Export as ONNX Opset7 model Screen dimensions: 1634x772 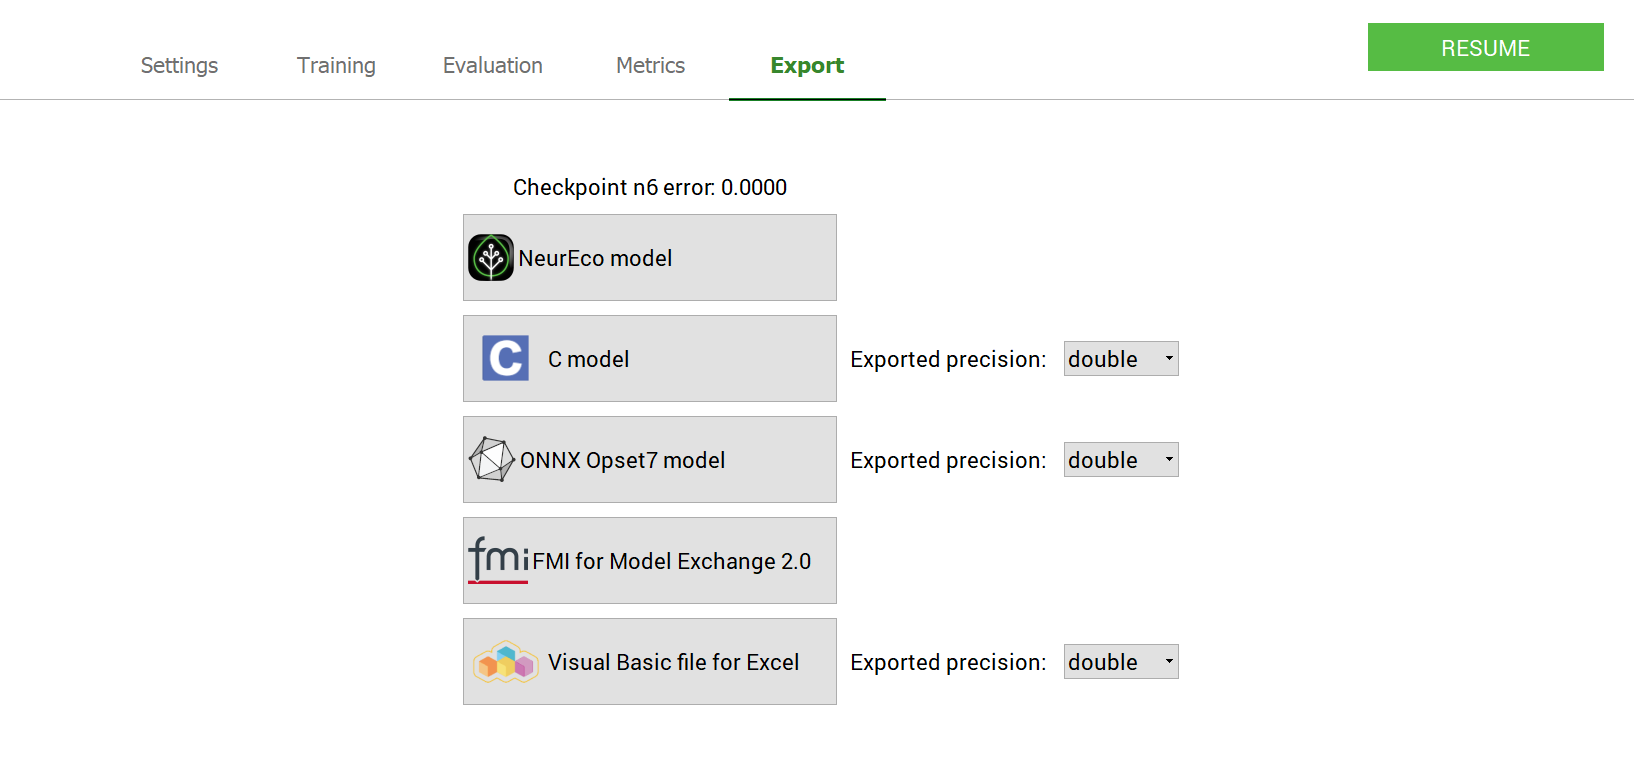650,459
